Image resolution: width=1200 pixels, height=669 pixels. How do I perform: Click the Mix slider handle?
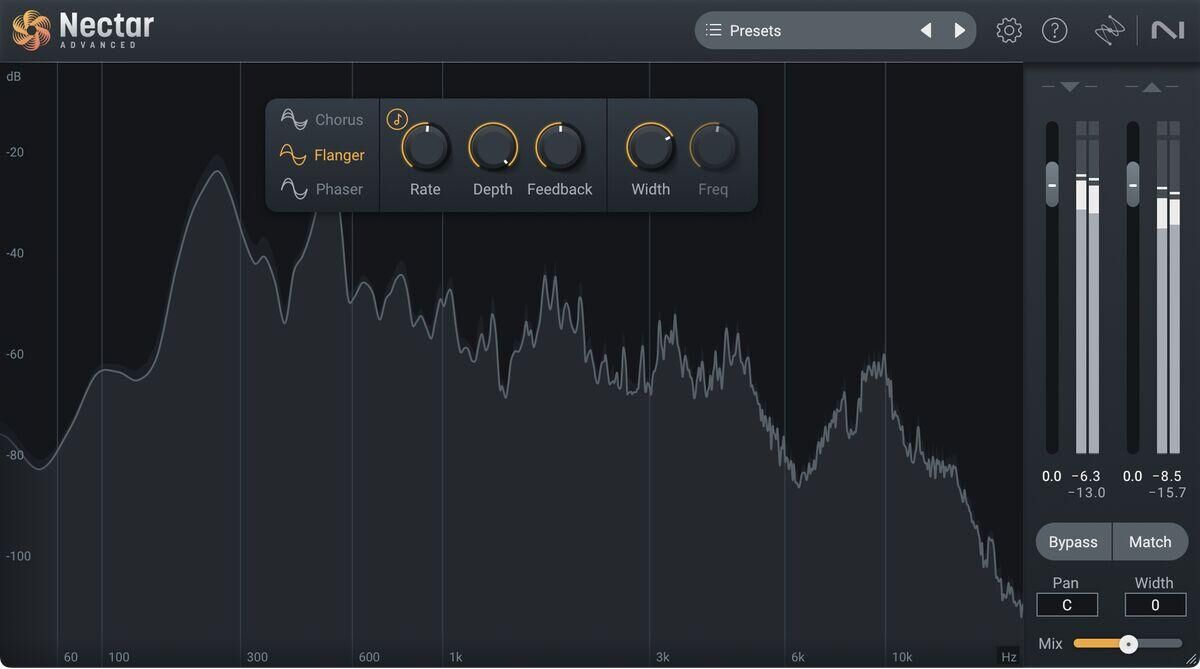1128,644
